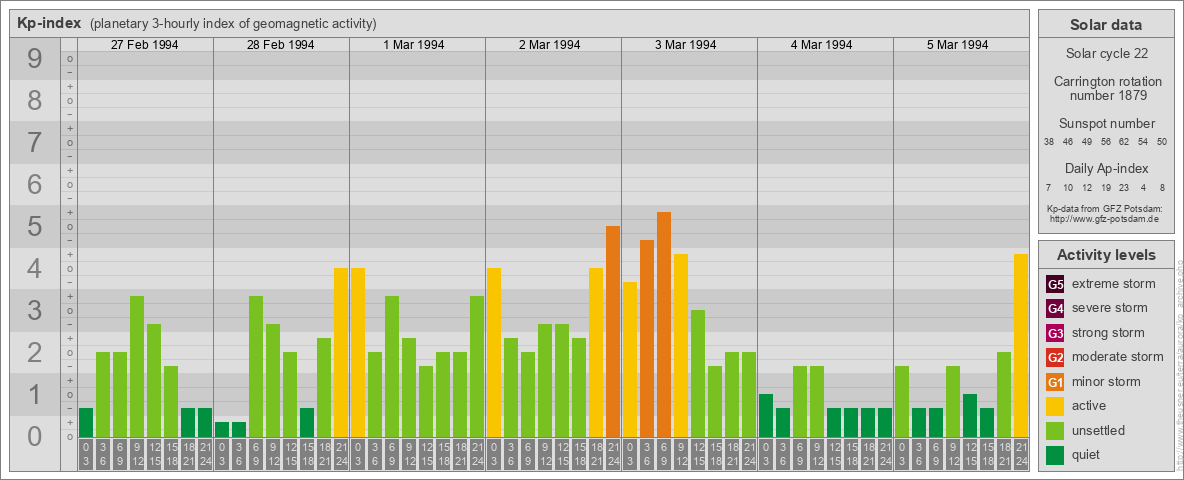Select the yellow active level swatch
1184x480 pixels.
(x=1055, y=406)
